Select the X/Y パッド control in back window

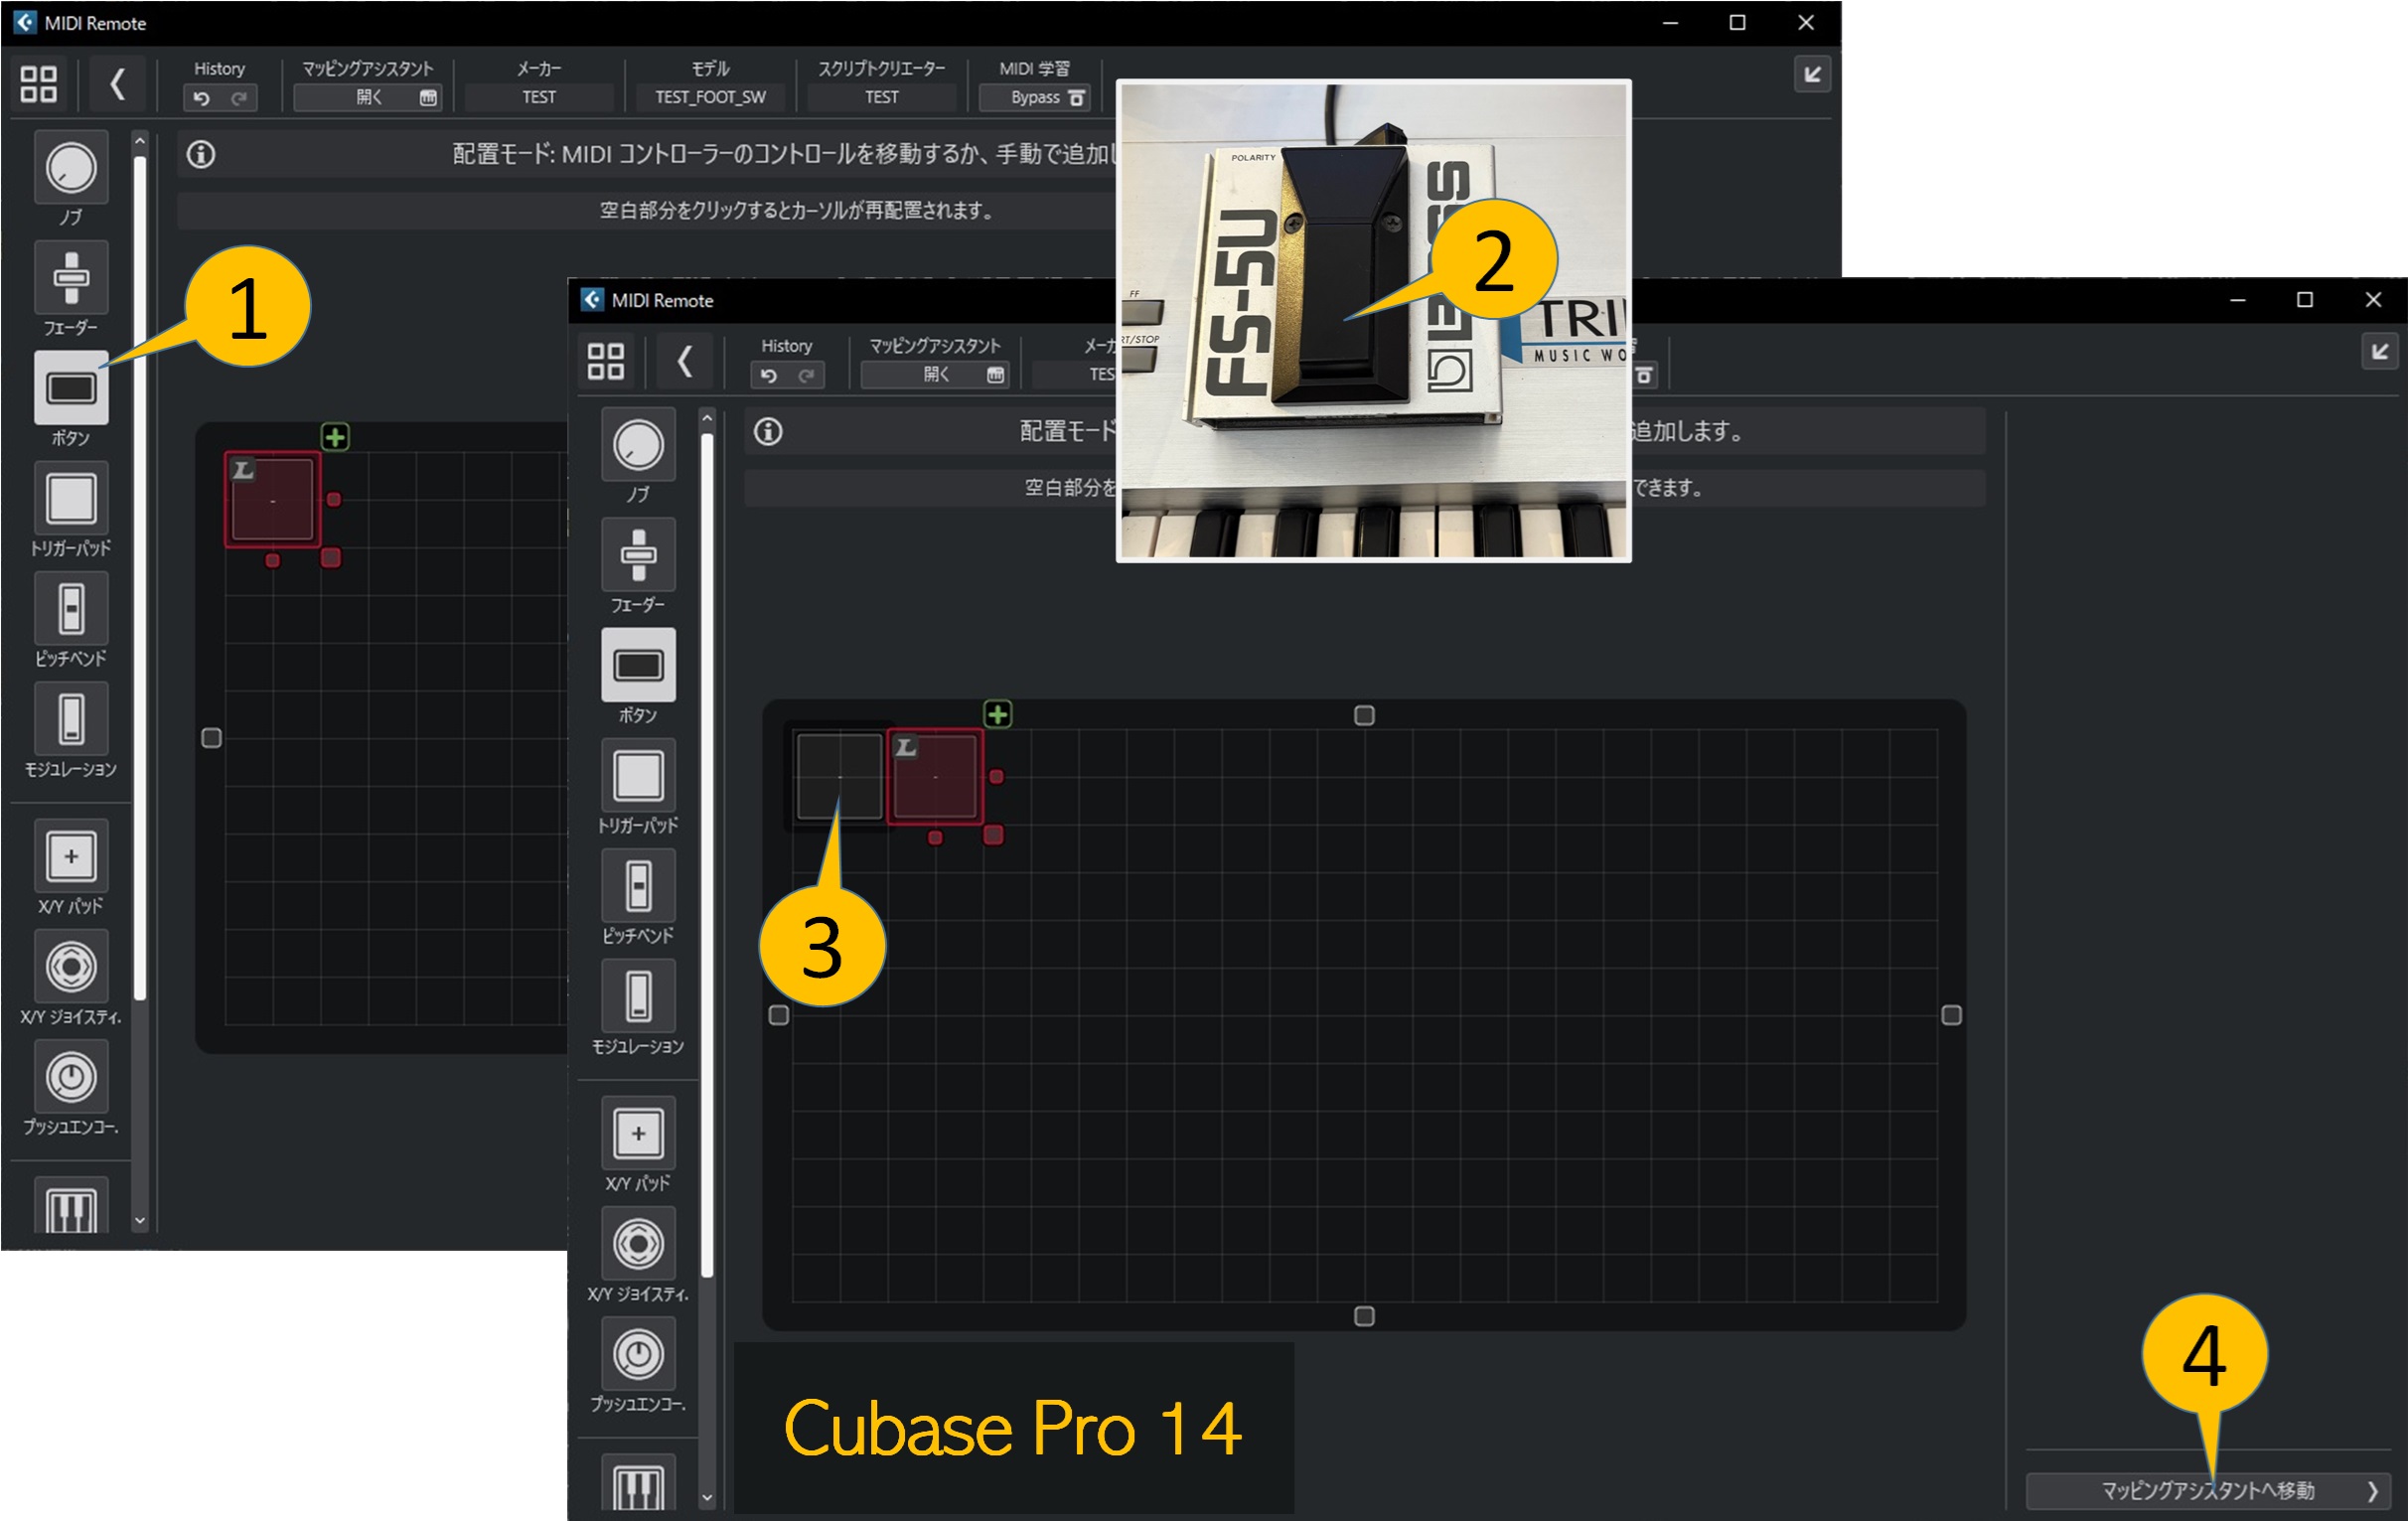(70, 856)
